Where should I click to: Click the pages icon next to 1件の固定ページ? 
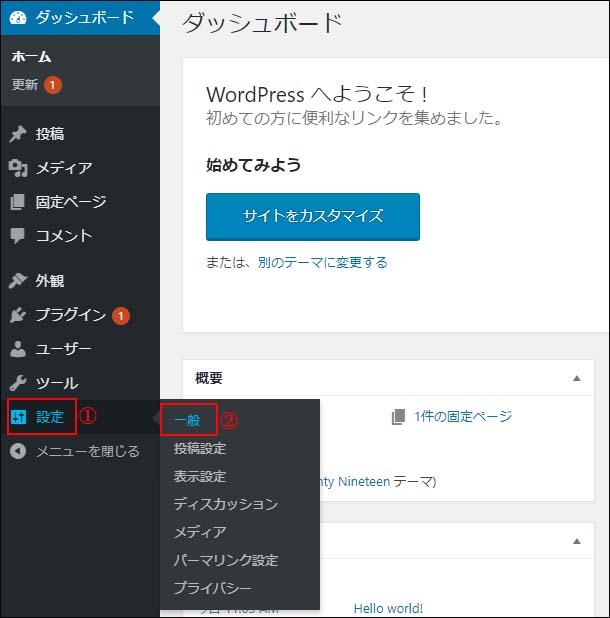(x=398, y=417)
